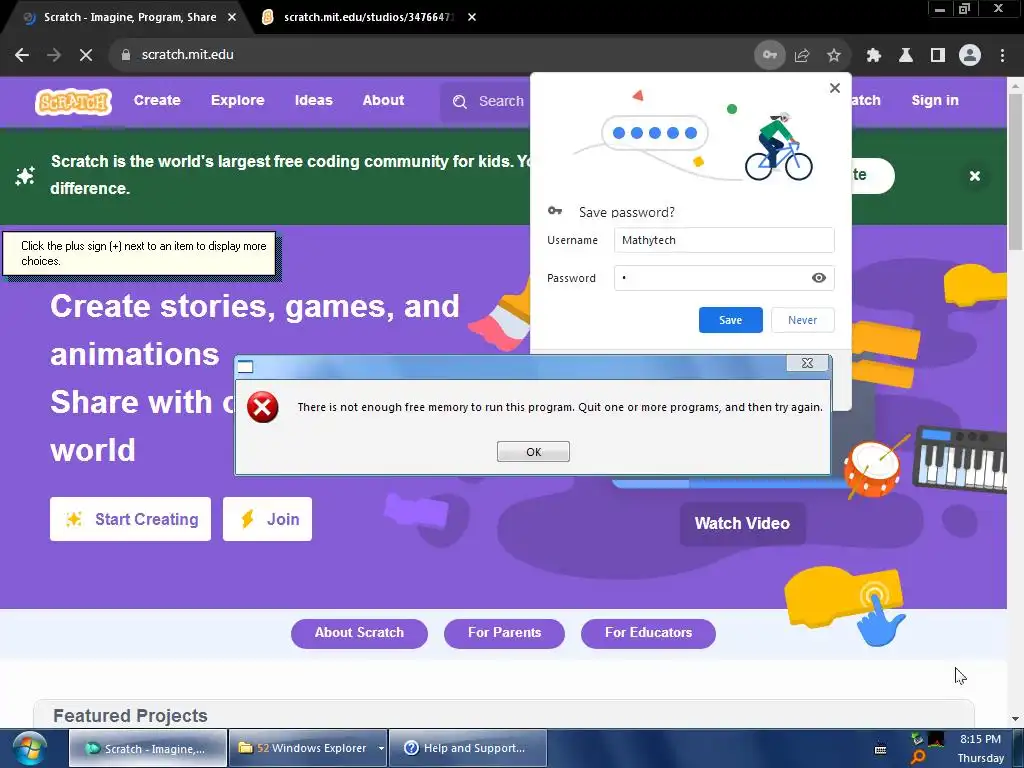This screenshot has height=768, width=1024.
Task: Save the Mathytech password
Action: pyautogui.click(x=730, y=320)
